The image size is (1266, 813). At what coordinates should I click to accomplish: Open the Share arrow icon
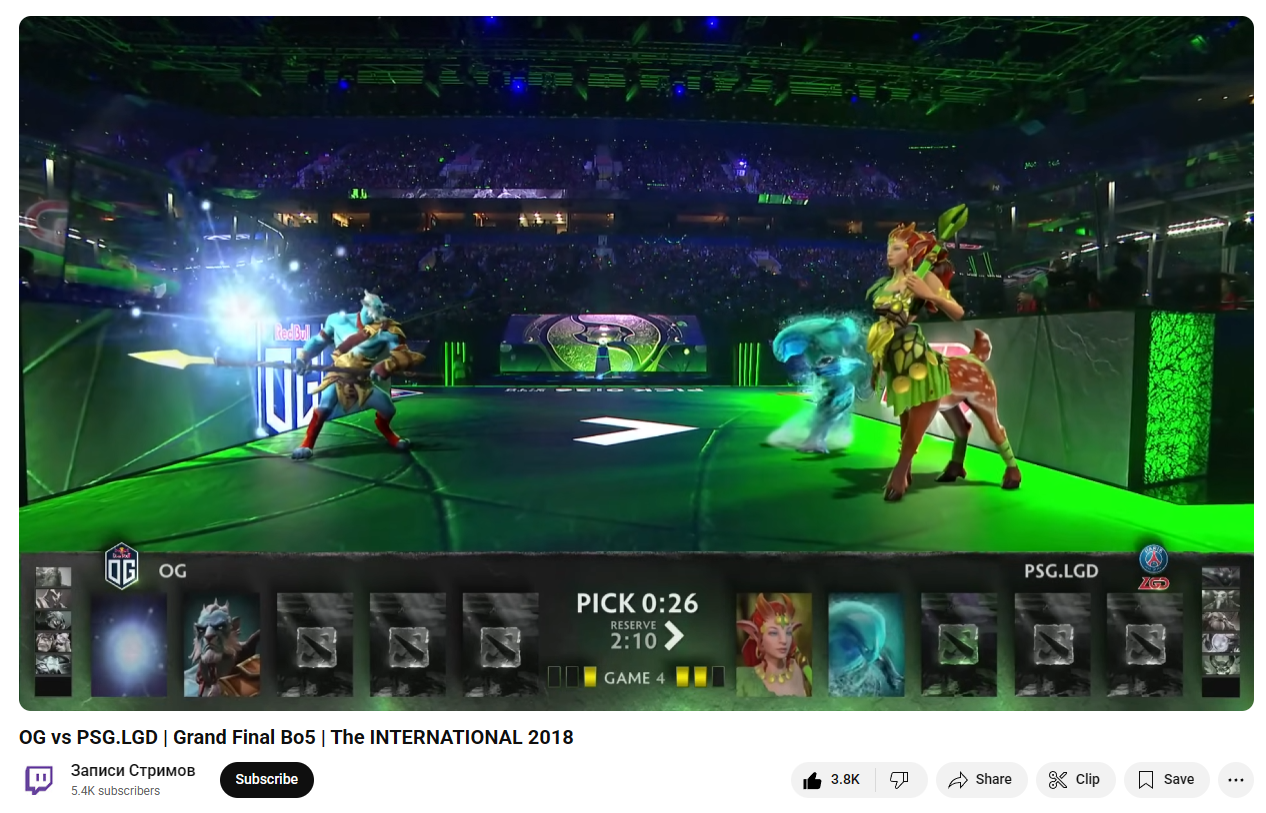[x=958, y=780]
